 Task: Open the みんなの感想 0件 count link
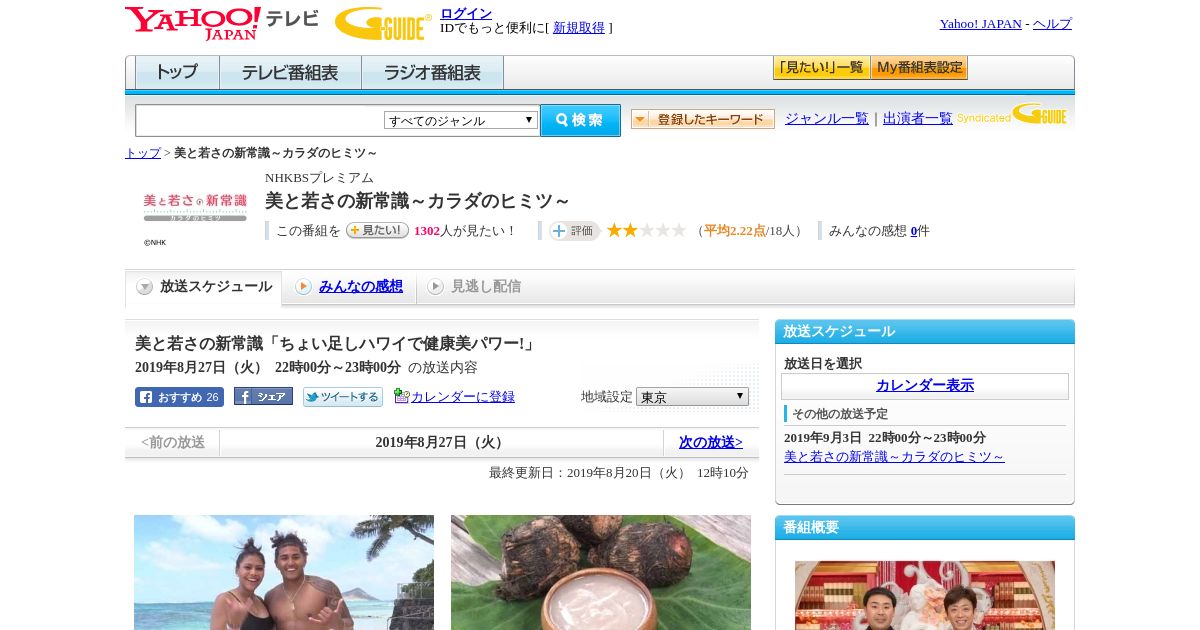(914, 231)
